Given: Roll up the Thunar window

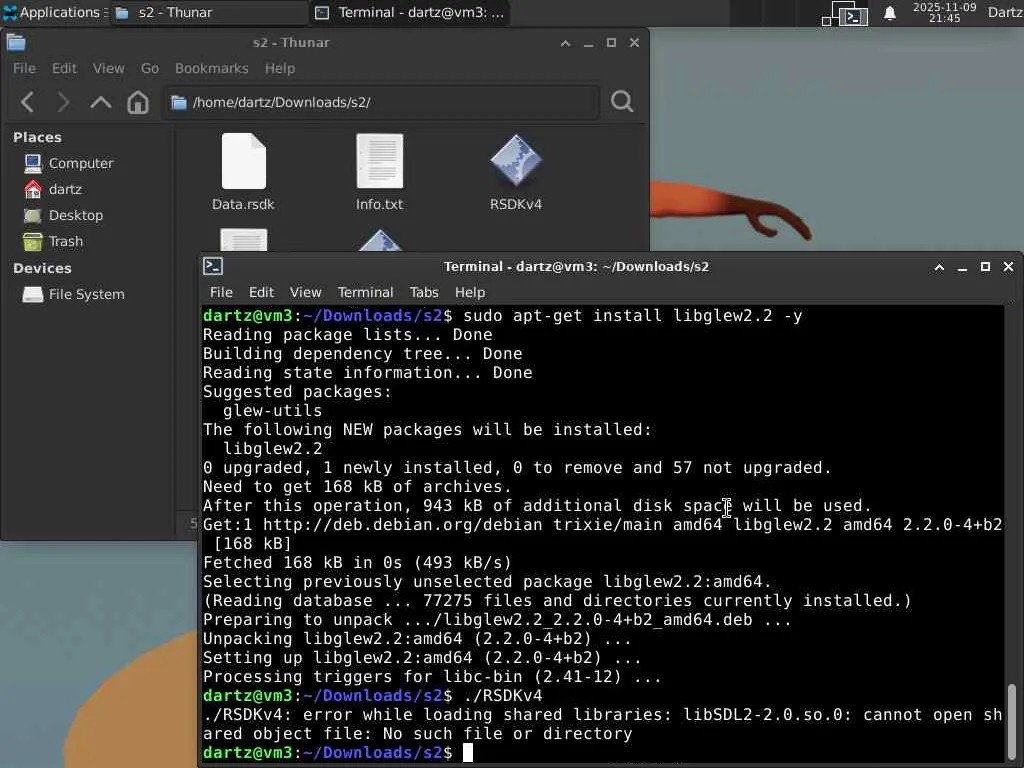Looking at the screenshot, I should click(566, 43).
